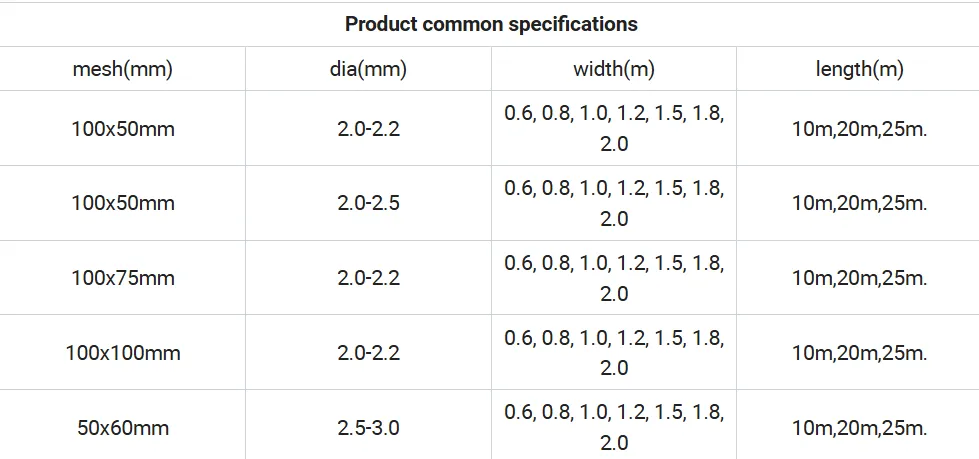Click the length(m) column header
Screen dimensions: 979x459
(858, 69)
